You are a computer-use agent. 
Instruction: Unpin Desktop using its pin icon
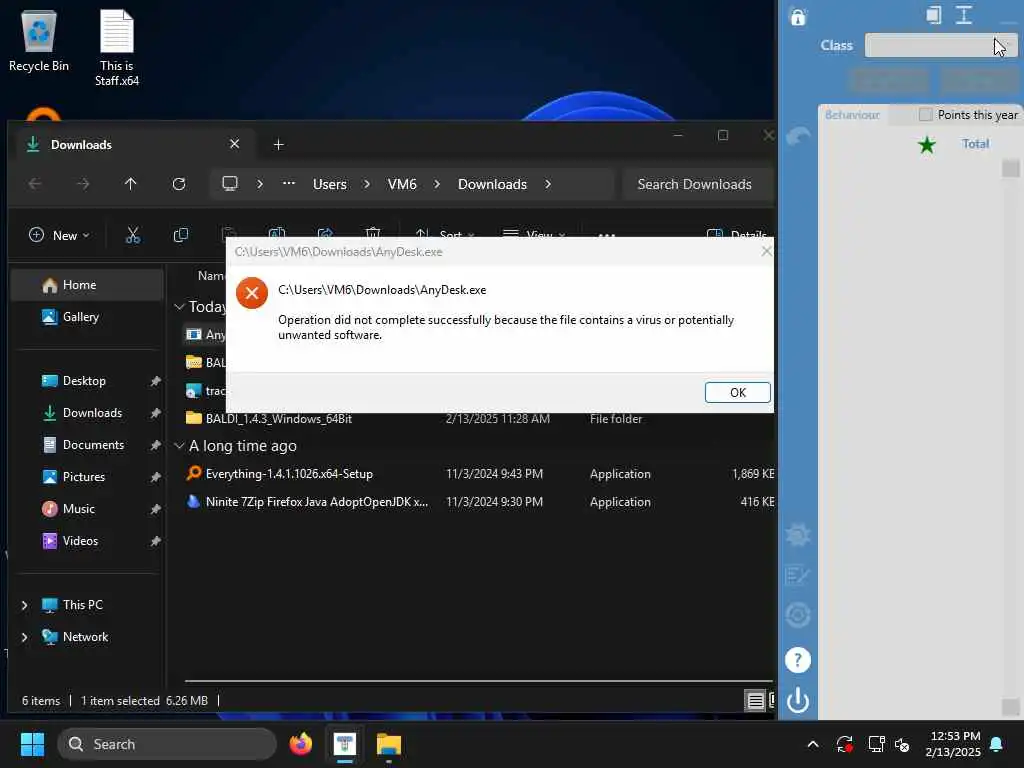pos(155,381)
